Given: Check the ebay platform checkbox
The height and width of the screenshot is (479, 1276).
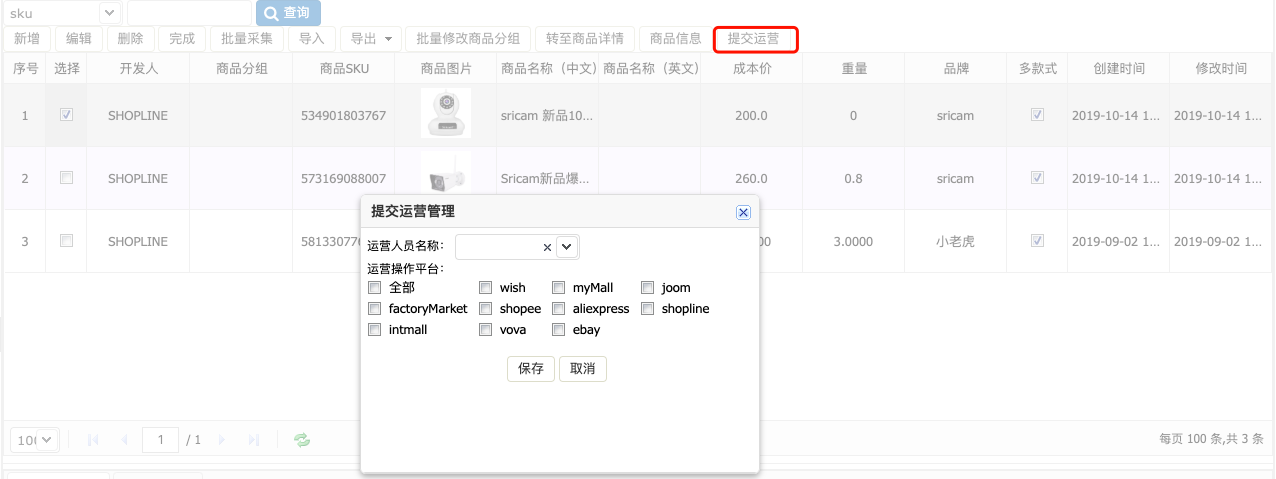Looking at the screenshot, I should (x=559, y=329).
